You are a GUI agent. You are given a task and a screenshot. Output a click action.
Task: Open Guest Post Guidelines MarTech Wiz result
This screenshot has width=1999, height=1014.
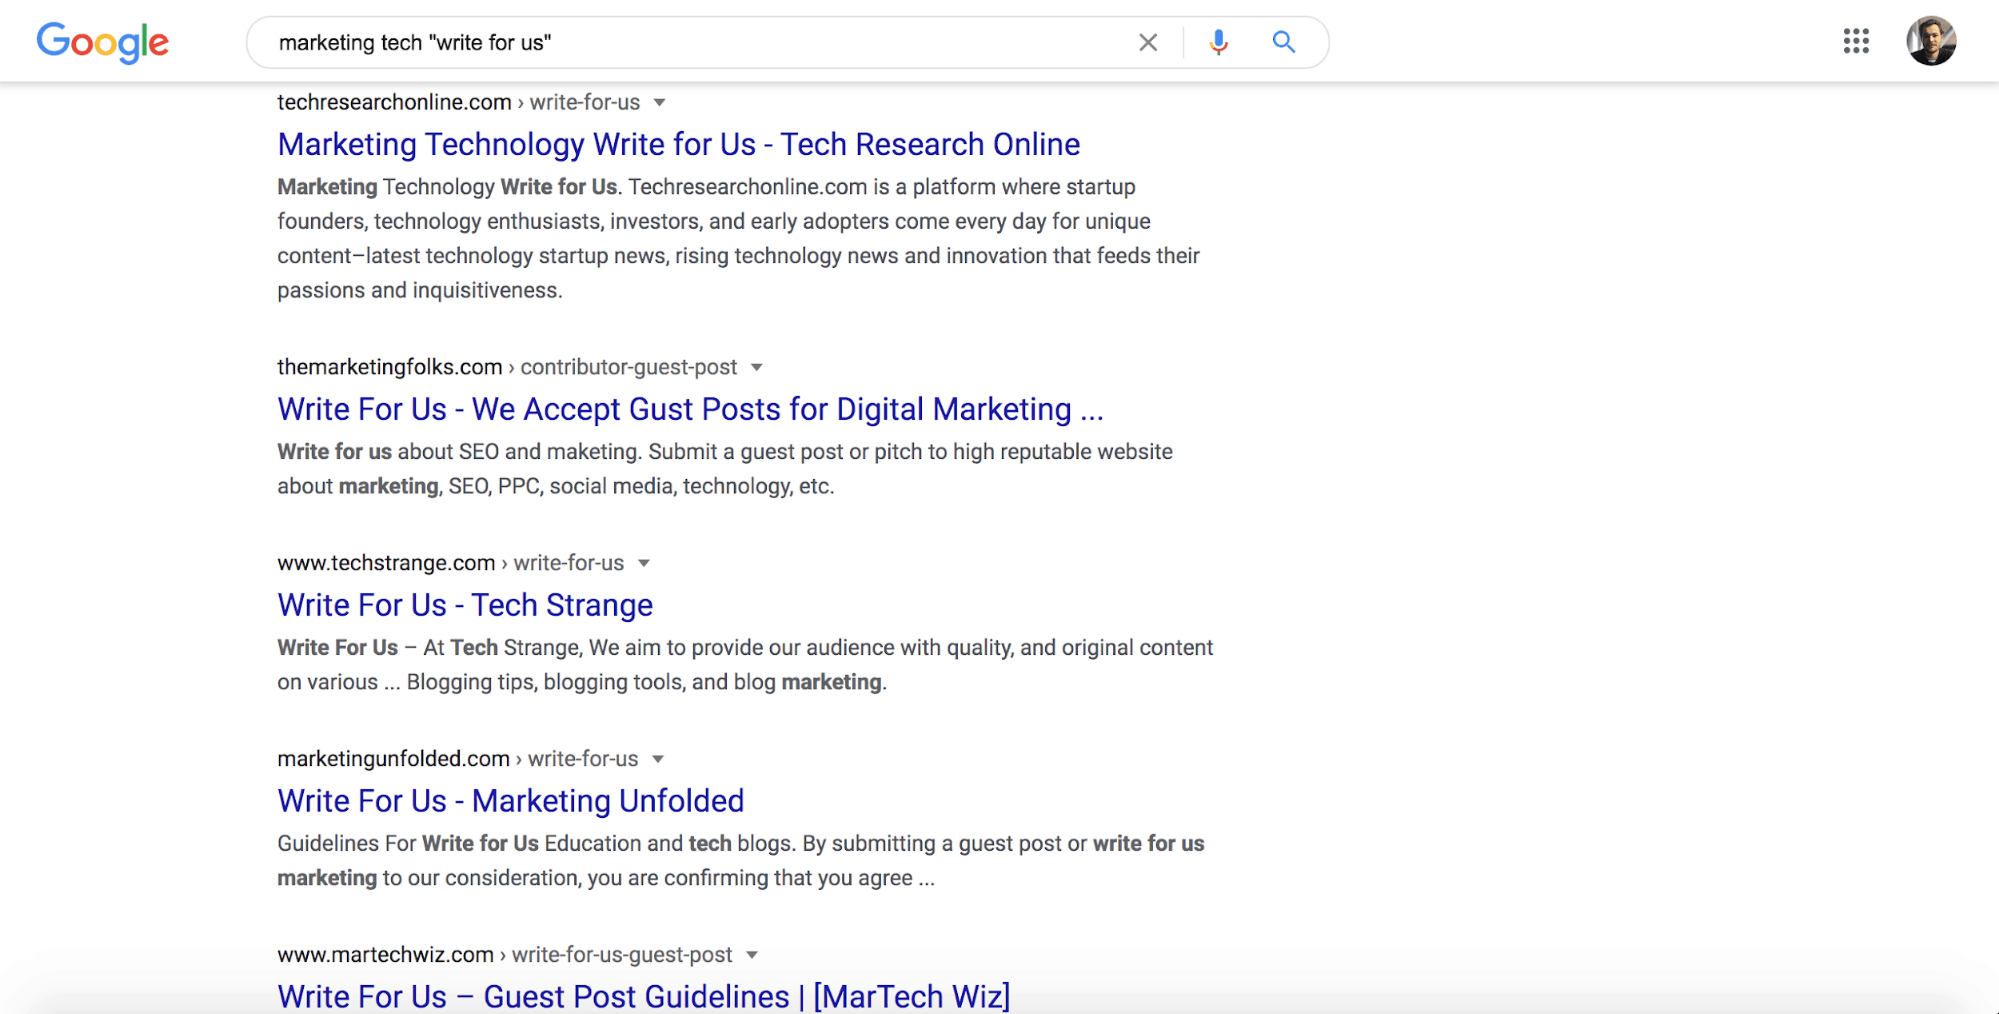pyautogui.click(x=644, y=996)
